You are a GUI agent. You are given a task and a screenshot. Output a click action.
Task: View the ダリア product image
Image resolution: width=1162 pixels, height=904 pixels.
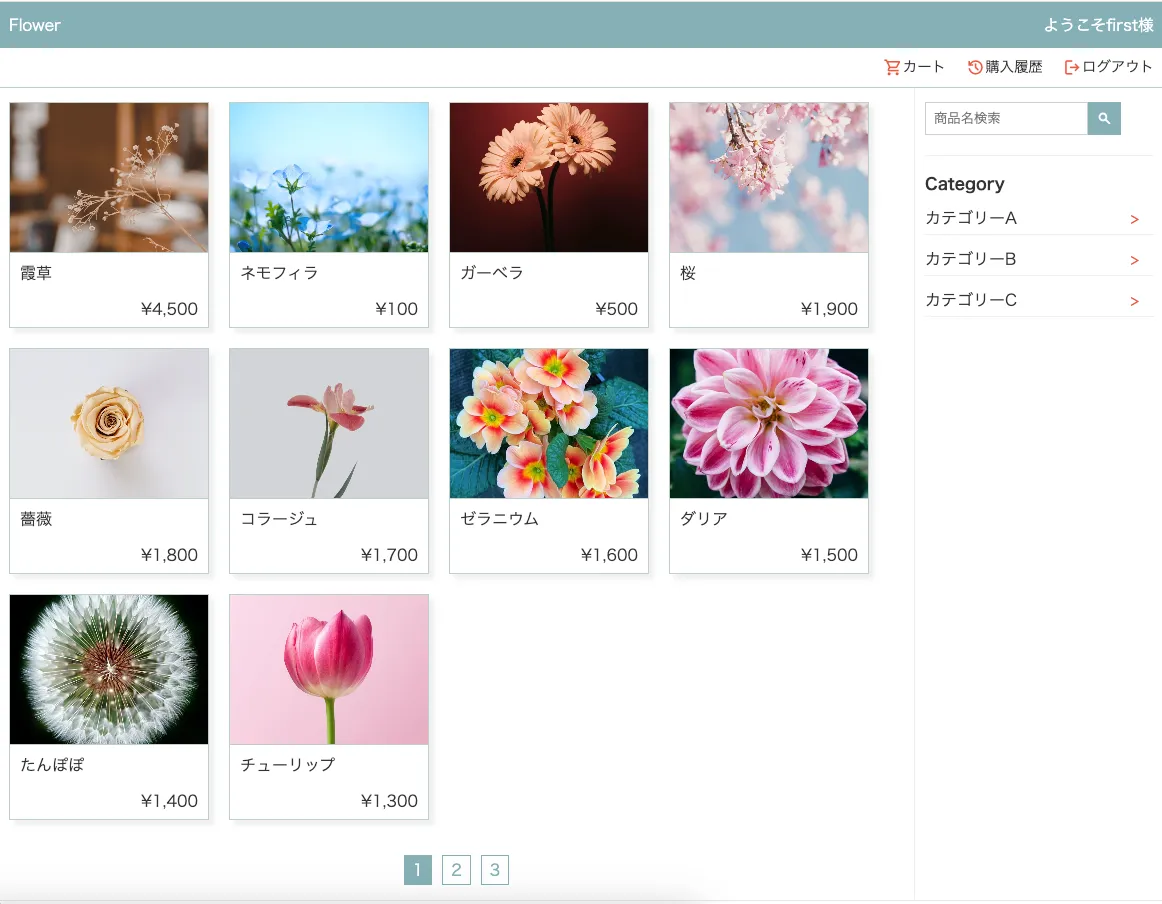[x=768, y=423]
